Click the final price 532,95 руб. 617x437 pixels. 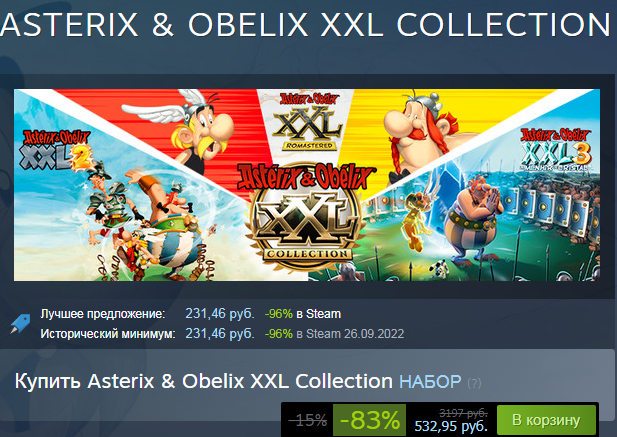(x=451, y=426)
